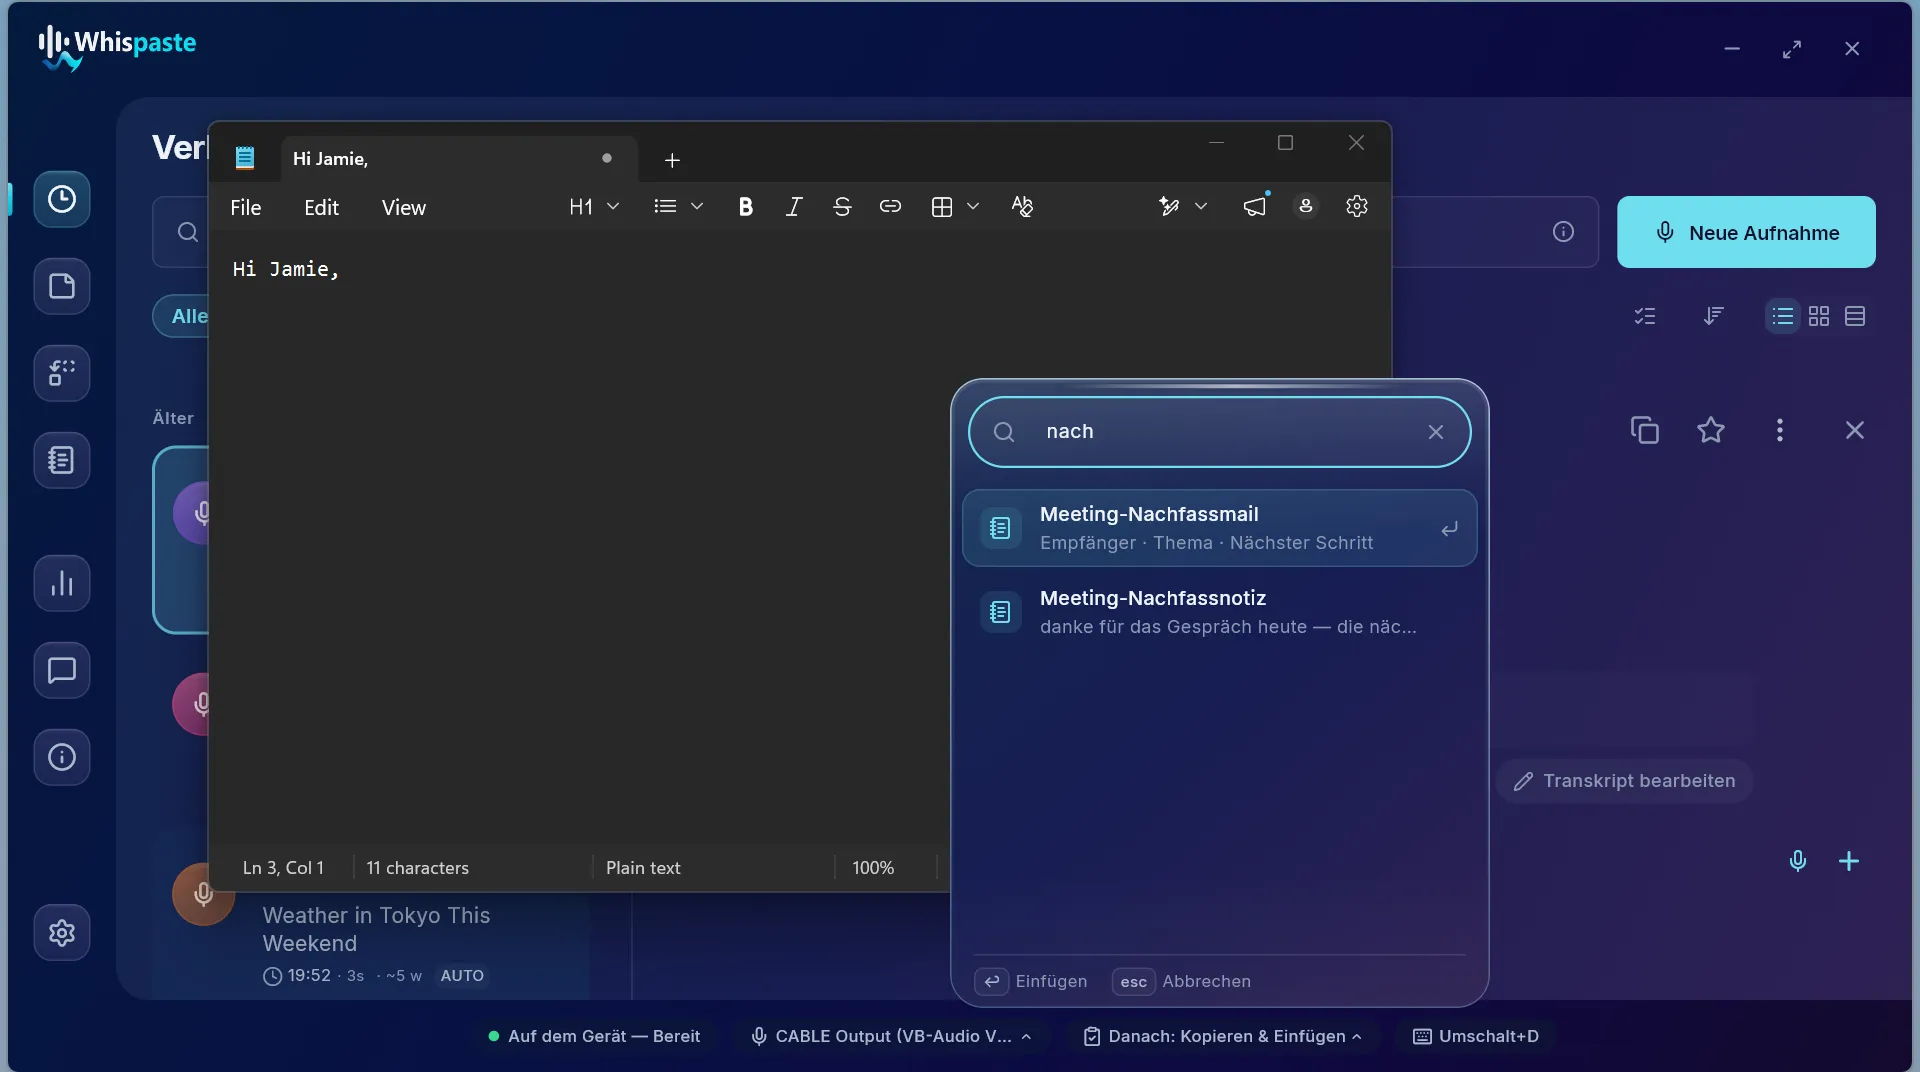Copy the transcript with copy icon

[1645, 430]
